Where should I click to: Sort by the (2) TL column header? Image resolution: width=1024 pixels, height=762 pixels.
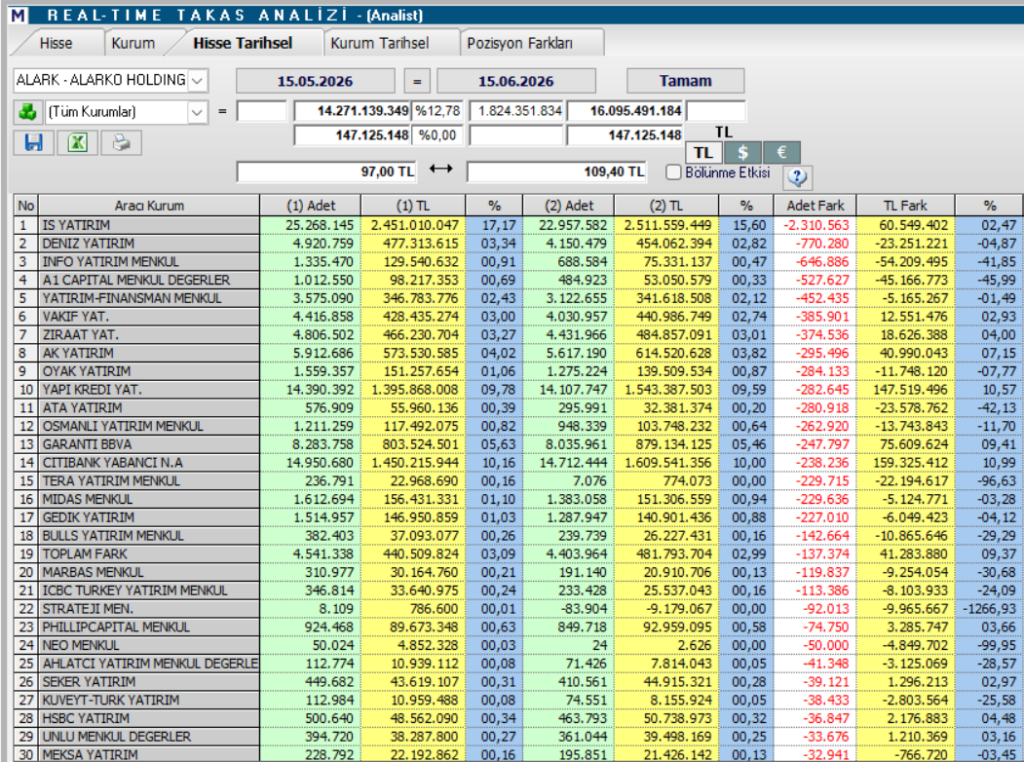pyautogui.click(x=666, y=206)
